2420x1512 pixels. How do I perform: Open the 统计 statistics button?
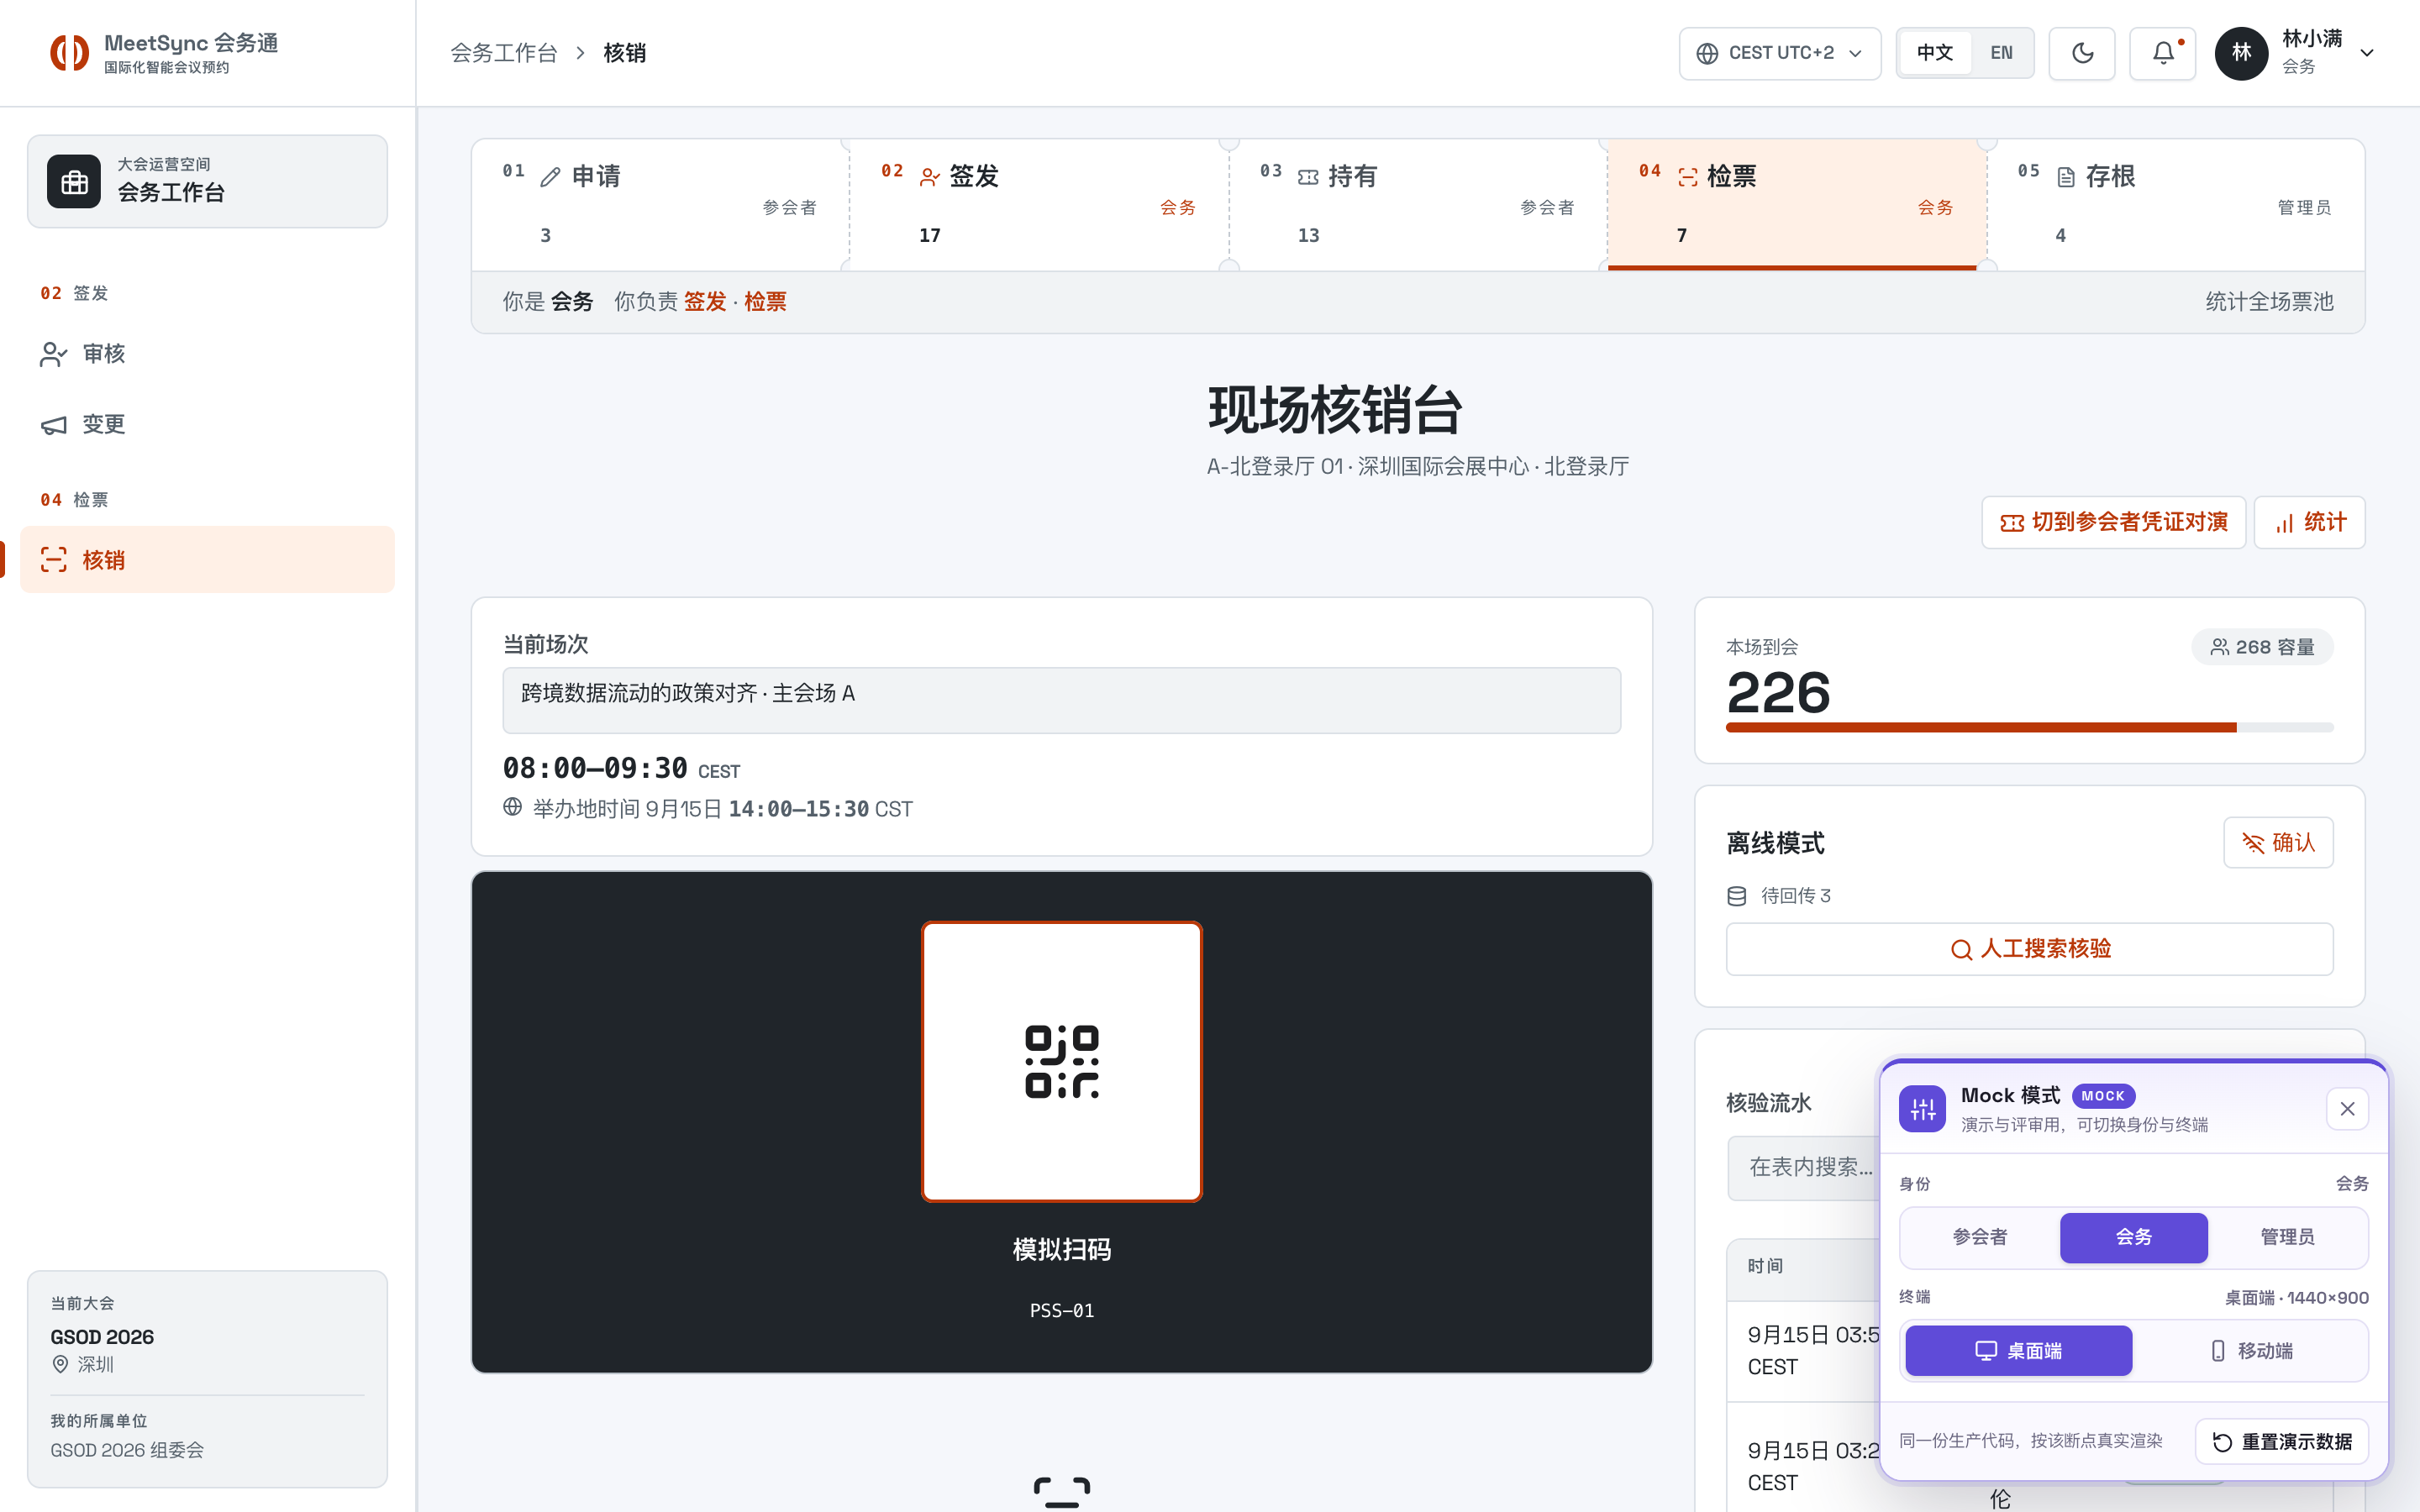pos(2309,522)
